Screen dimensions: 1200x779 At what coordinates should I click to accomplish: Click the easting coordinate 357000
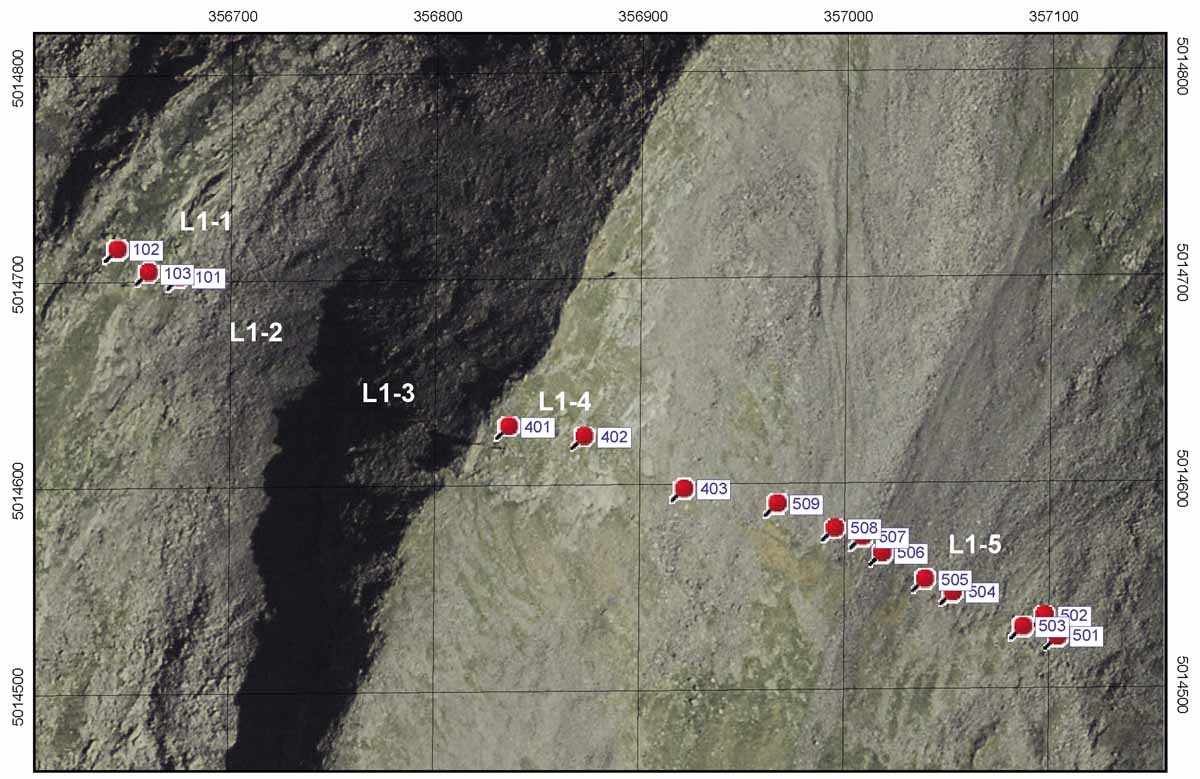[849, 15]
